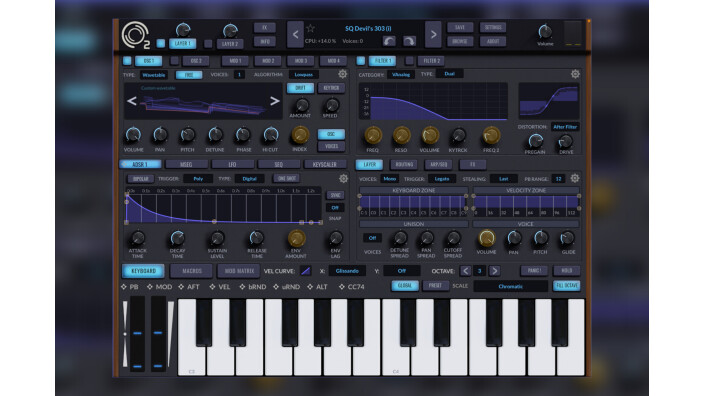Switch to the MSEG tab
The width and height of the screenshot is (704, 396).
tap(186, 164)
